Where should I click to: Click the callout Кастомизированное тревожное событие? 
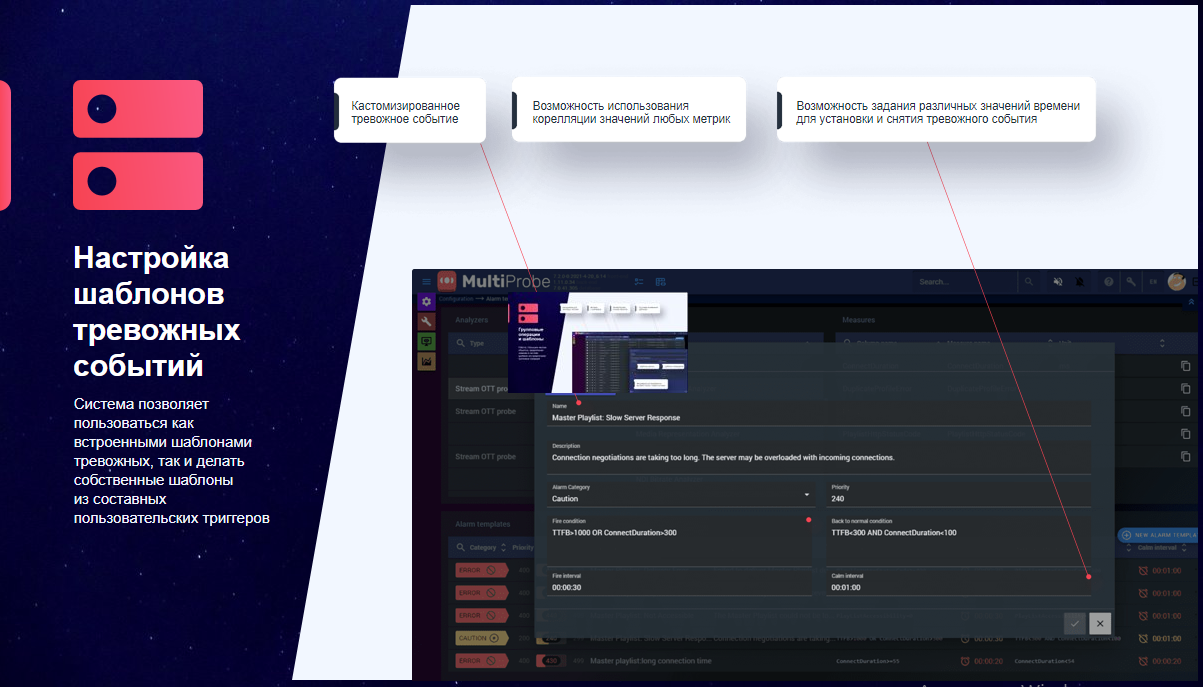pyautogui.click(x=410, y=111)
